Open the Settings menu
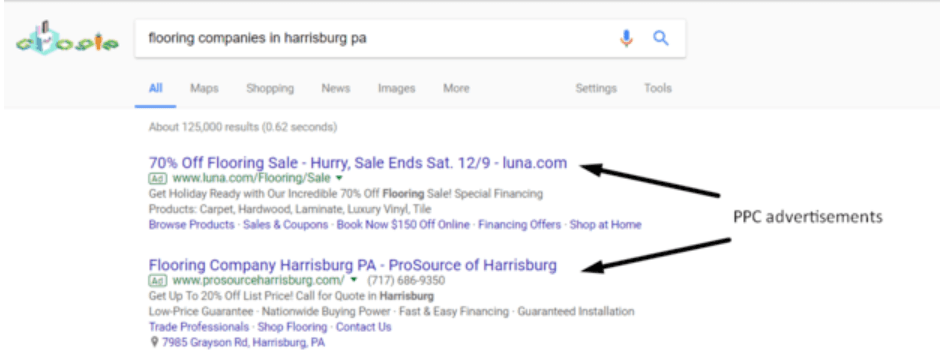This screenshot has width=941, height=364. tap(596, 88)
